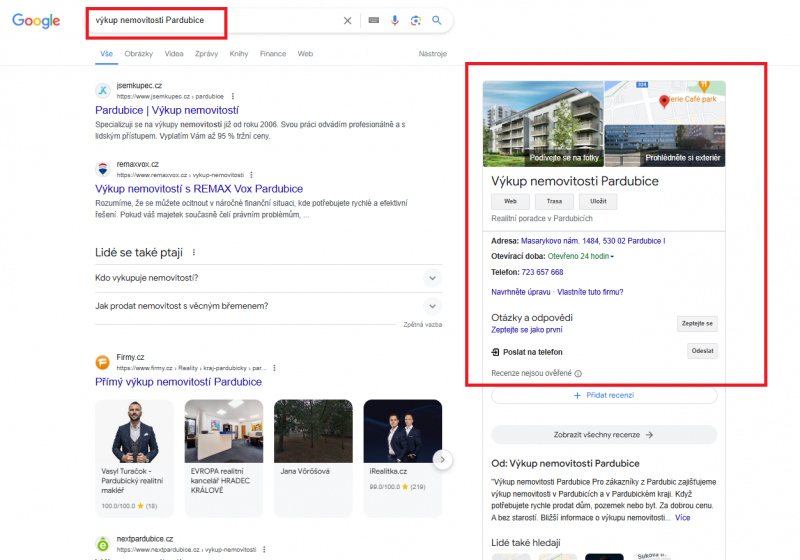The image size is (800, 560).
Task: Click the Web button in business panel
Action: 510,201
